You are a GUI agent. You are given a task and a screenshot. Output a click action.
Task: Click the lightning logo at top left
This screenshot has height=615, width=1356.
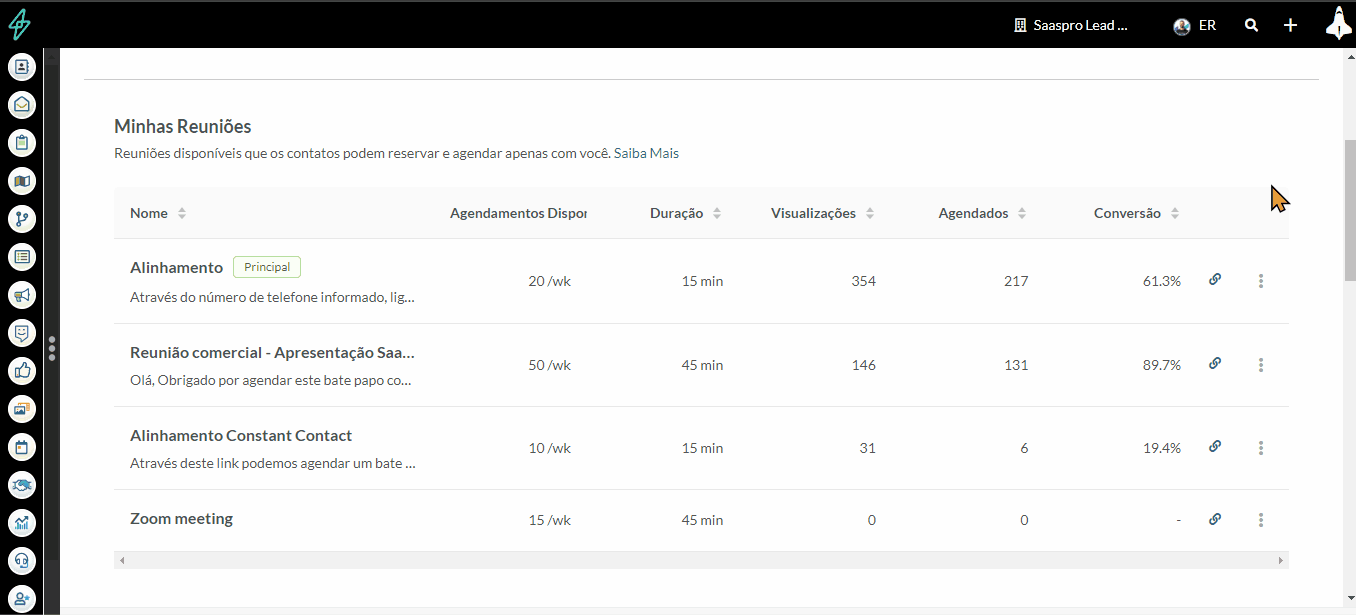(19, 24)
